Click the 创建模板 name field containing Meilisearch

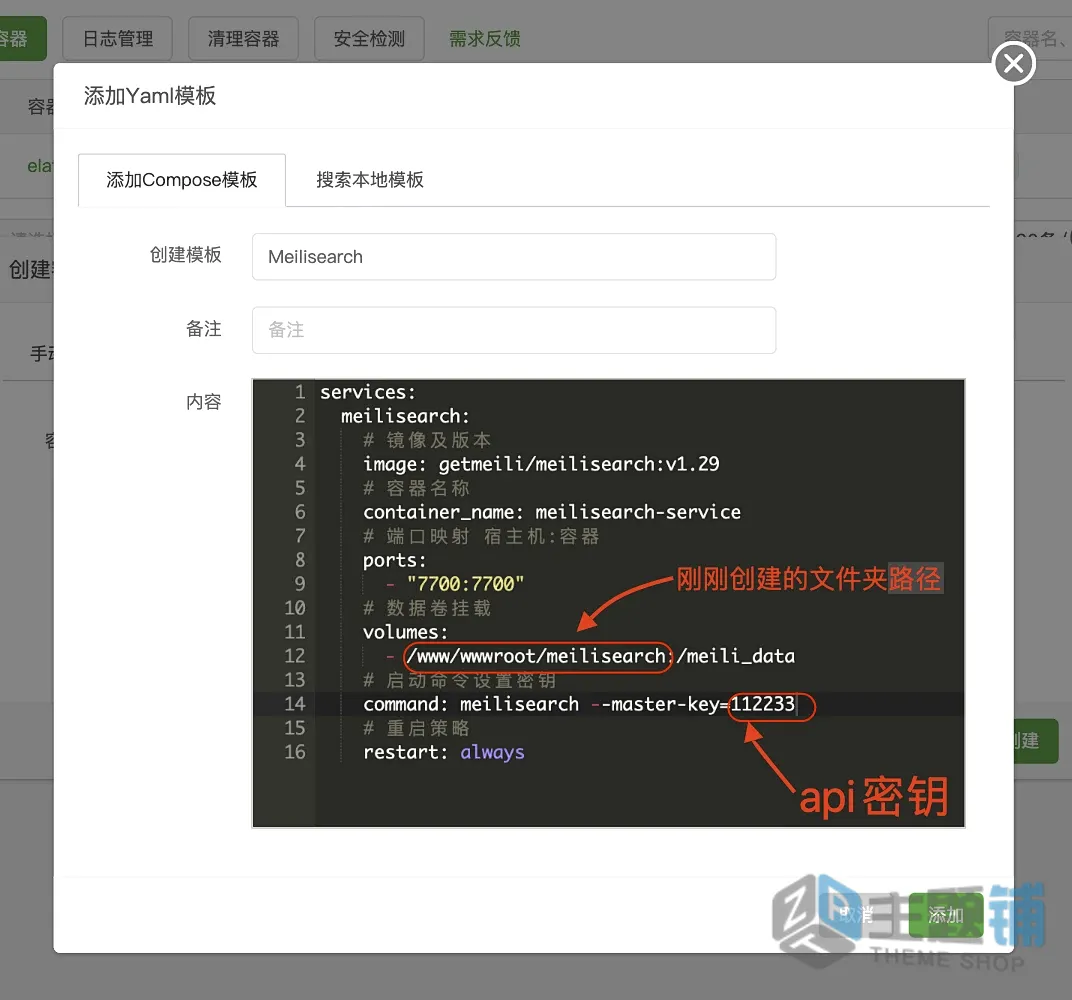point(514,257)
